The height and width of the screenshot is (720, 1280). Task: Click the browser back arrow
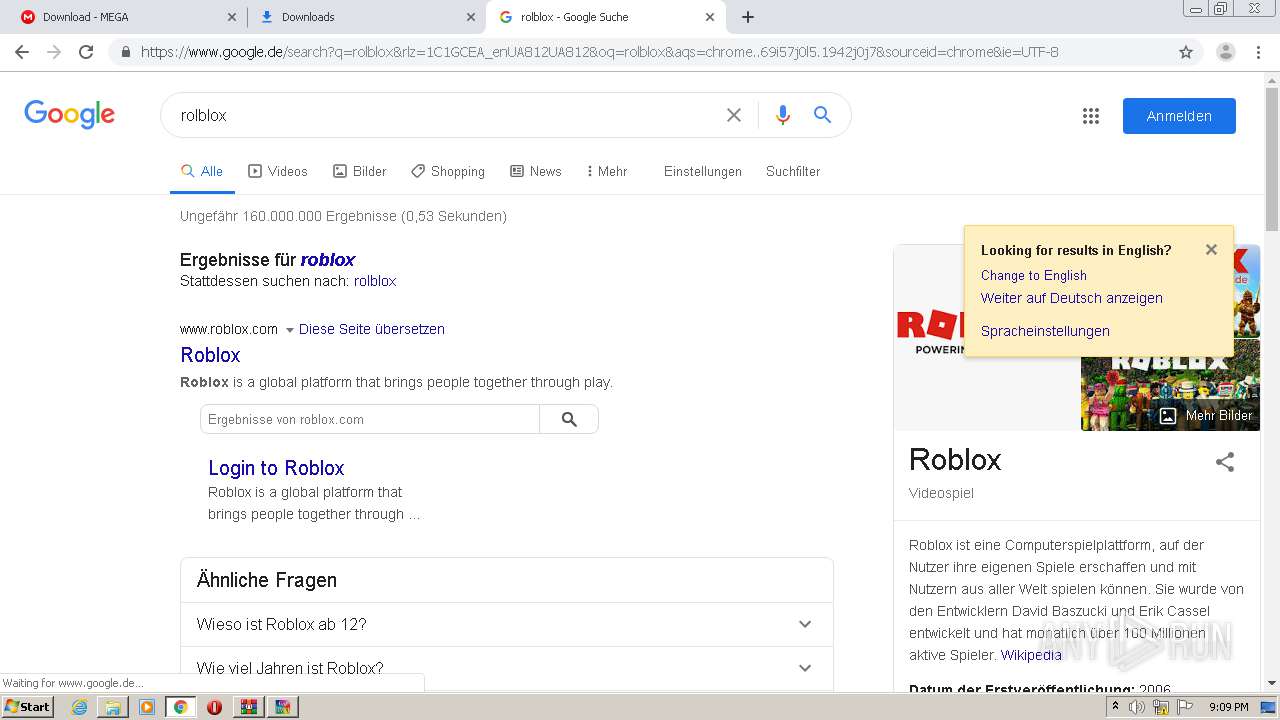tap(22, 52)
